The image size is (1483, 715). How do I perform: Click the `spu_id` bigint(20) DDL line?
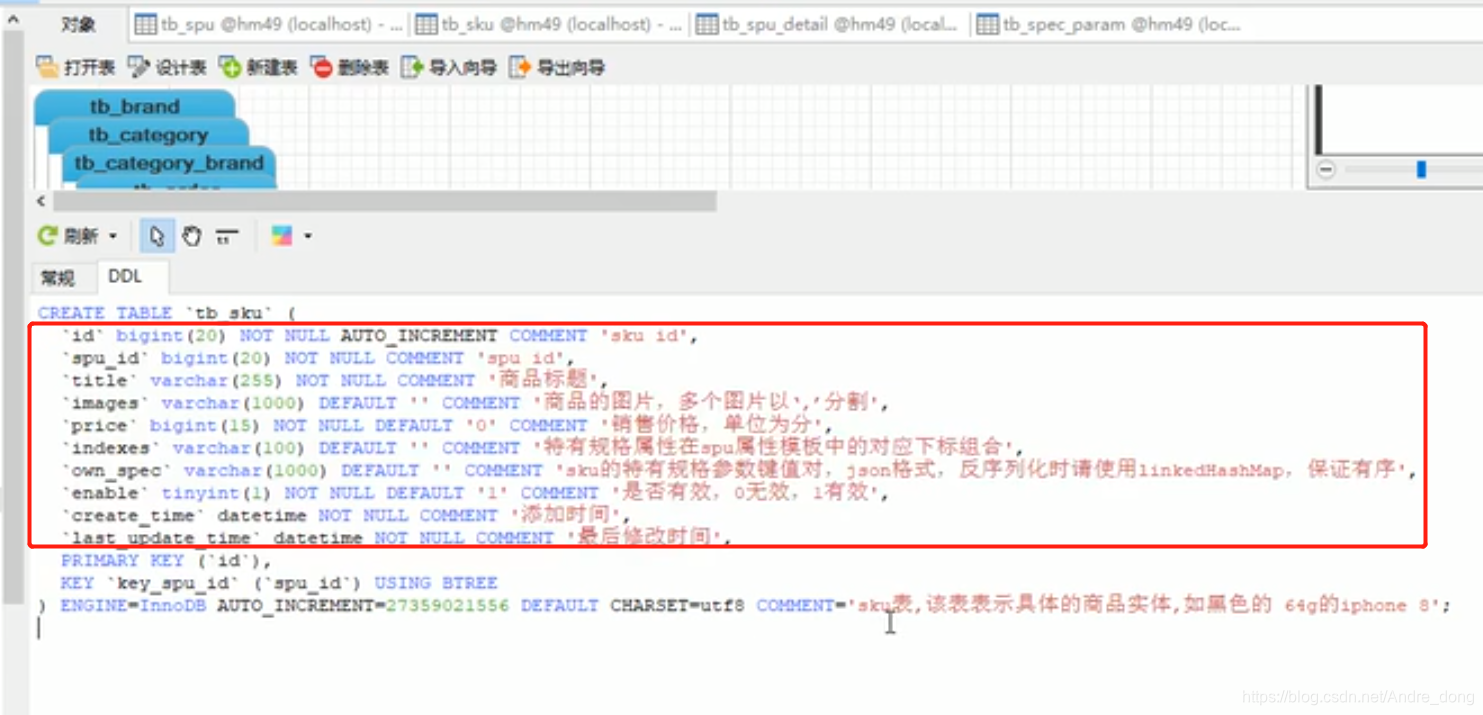tap(318, 358)
